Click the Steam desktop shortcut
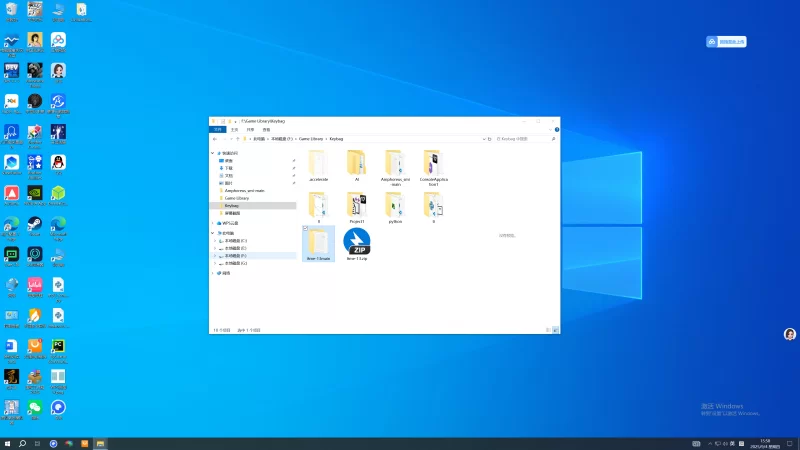This screenshot has width=800, height=450. point(35,223)
